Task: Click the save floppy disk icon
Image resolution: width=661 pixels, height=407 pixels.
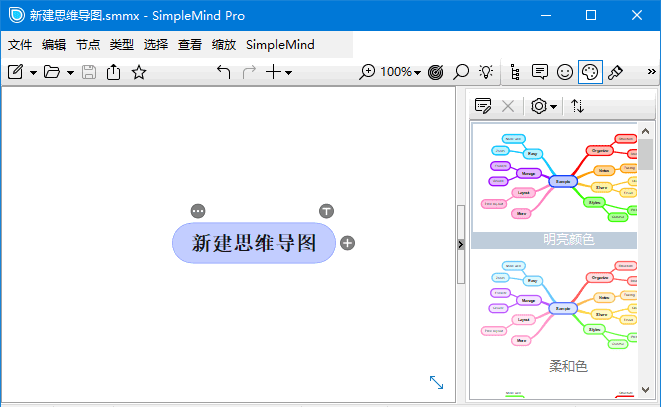Action: point(89,72)
